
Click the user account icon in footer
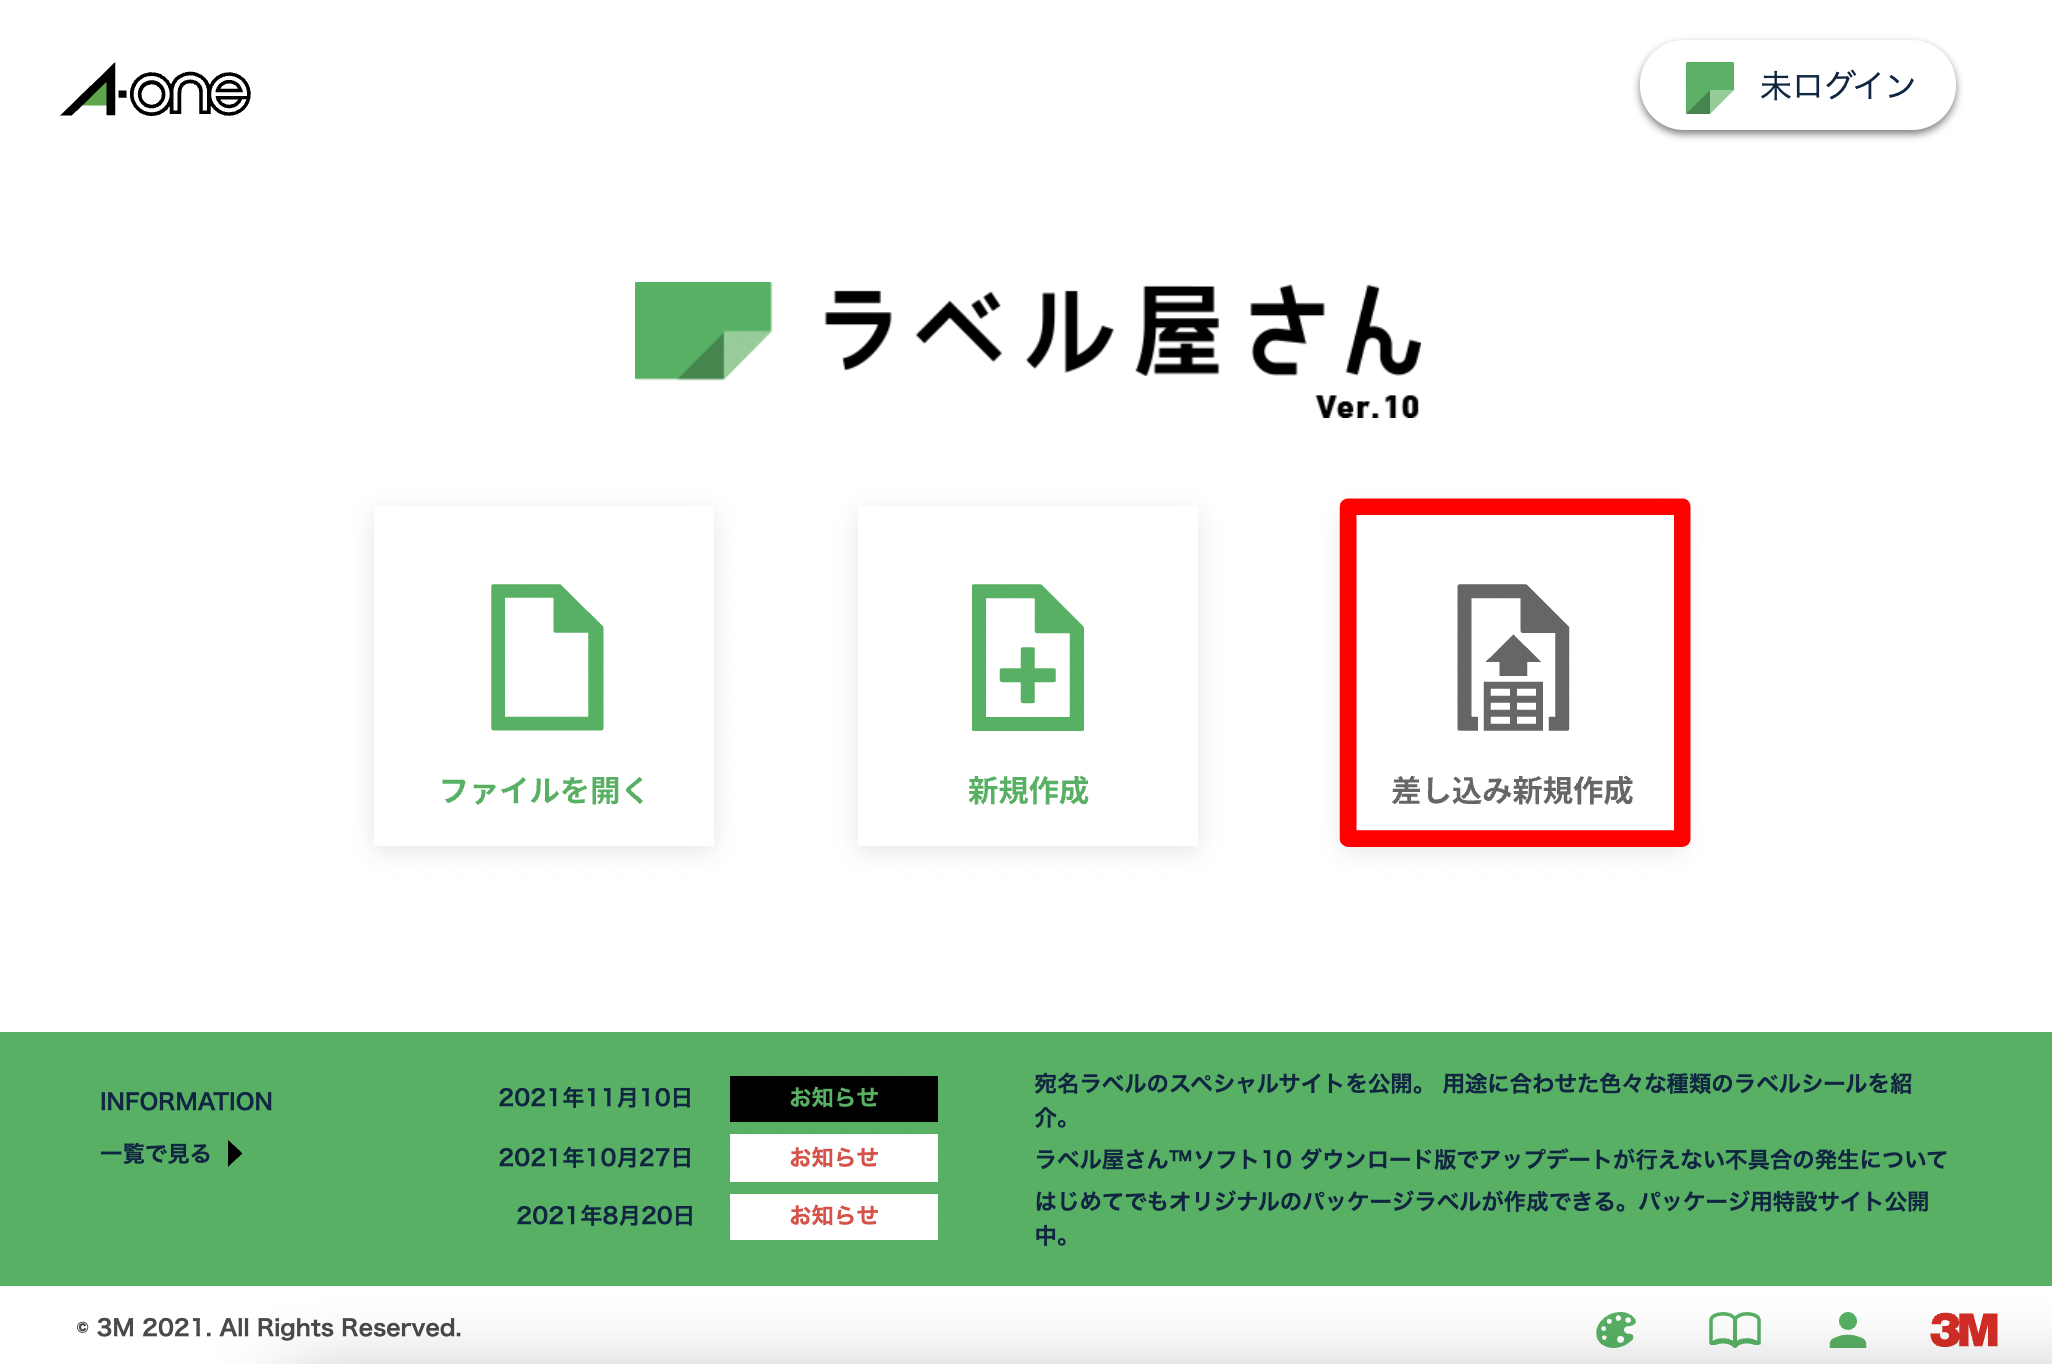[1848, 1330]
